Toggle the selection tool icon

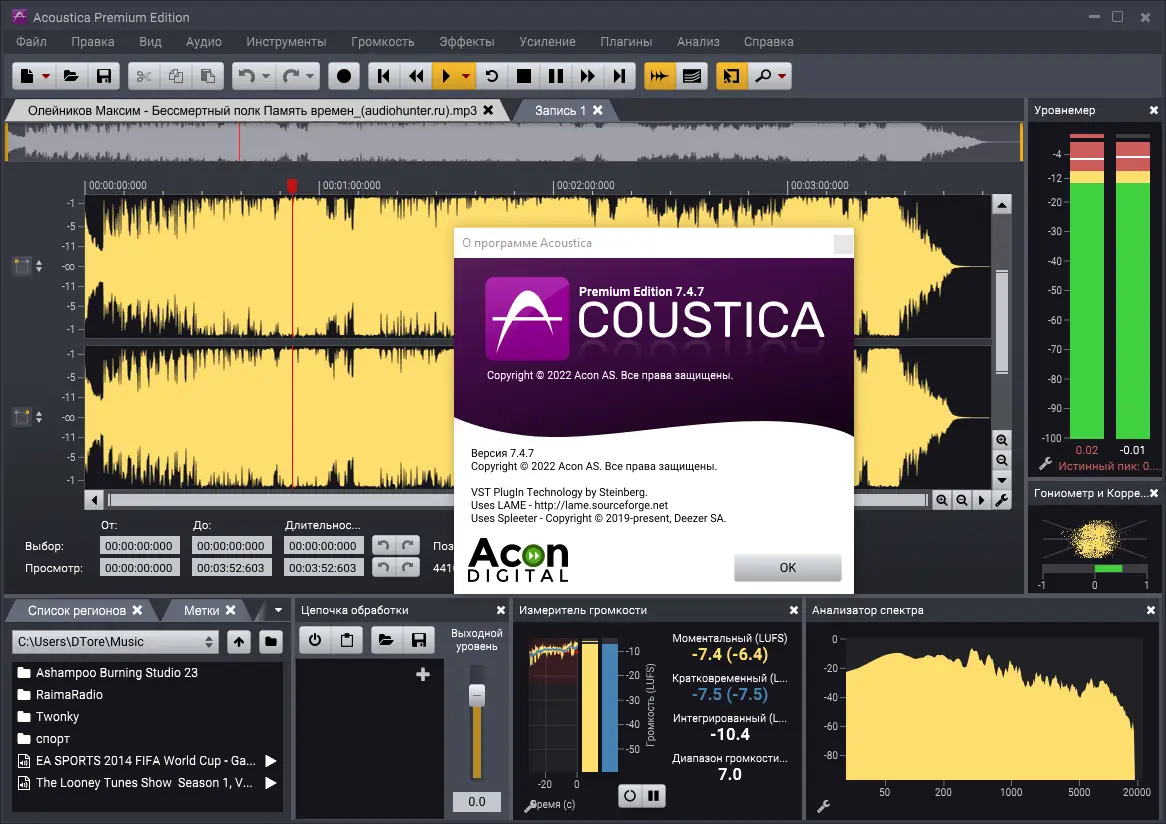point(731,76)
